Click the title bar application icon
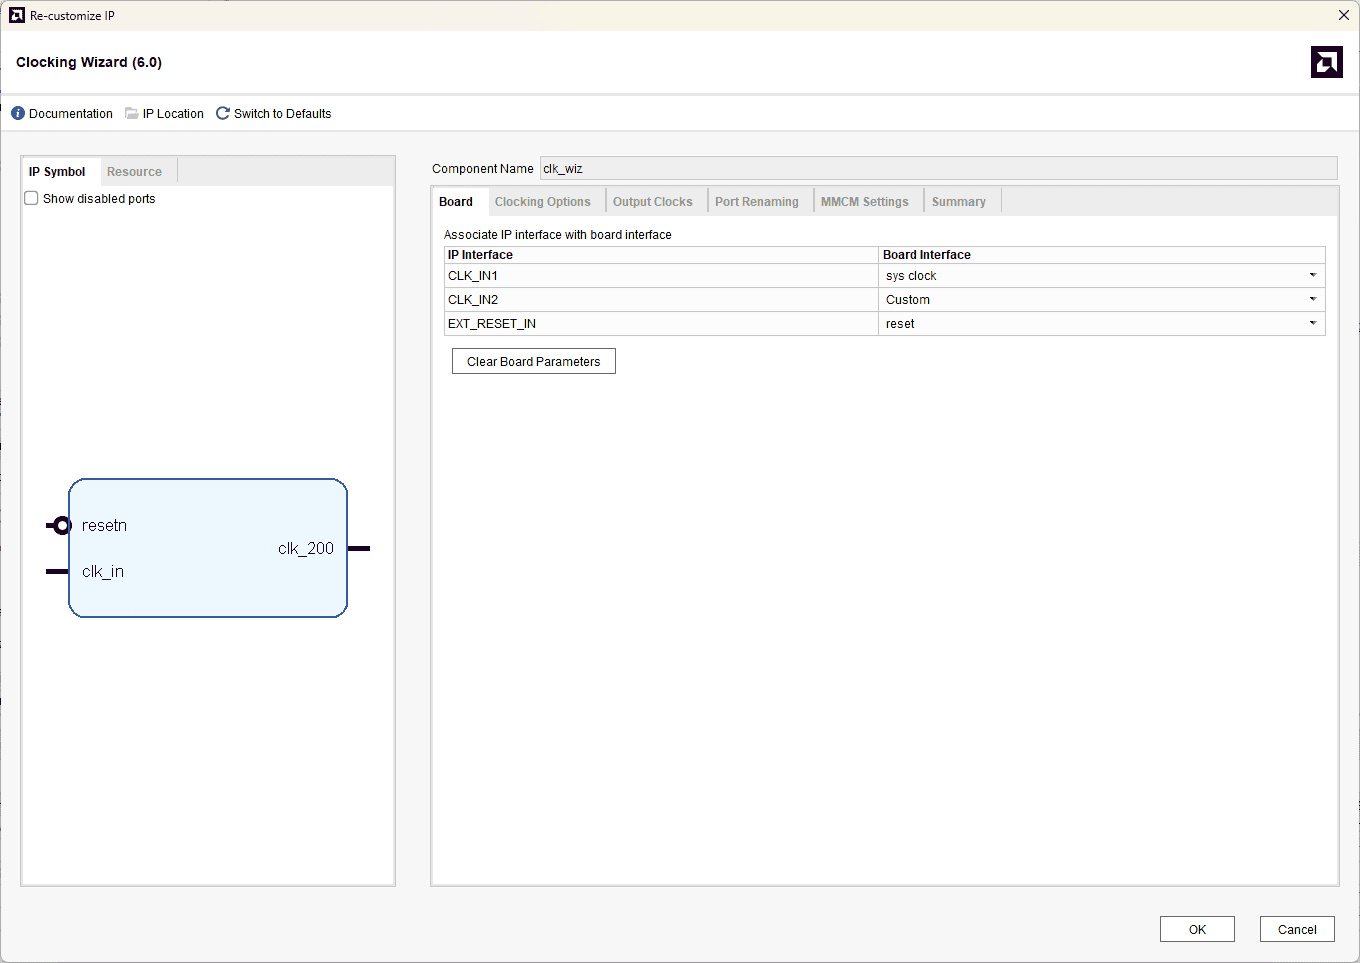The height and width of the screenshot is (963, 1360). (16, 15)
